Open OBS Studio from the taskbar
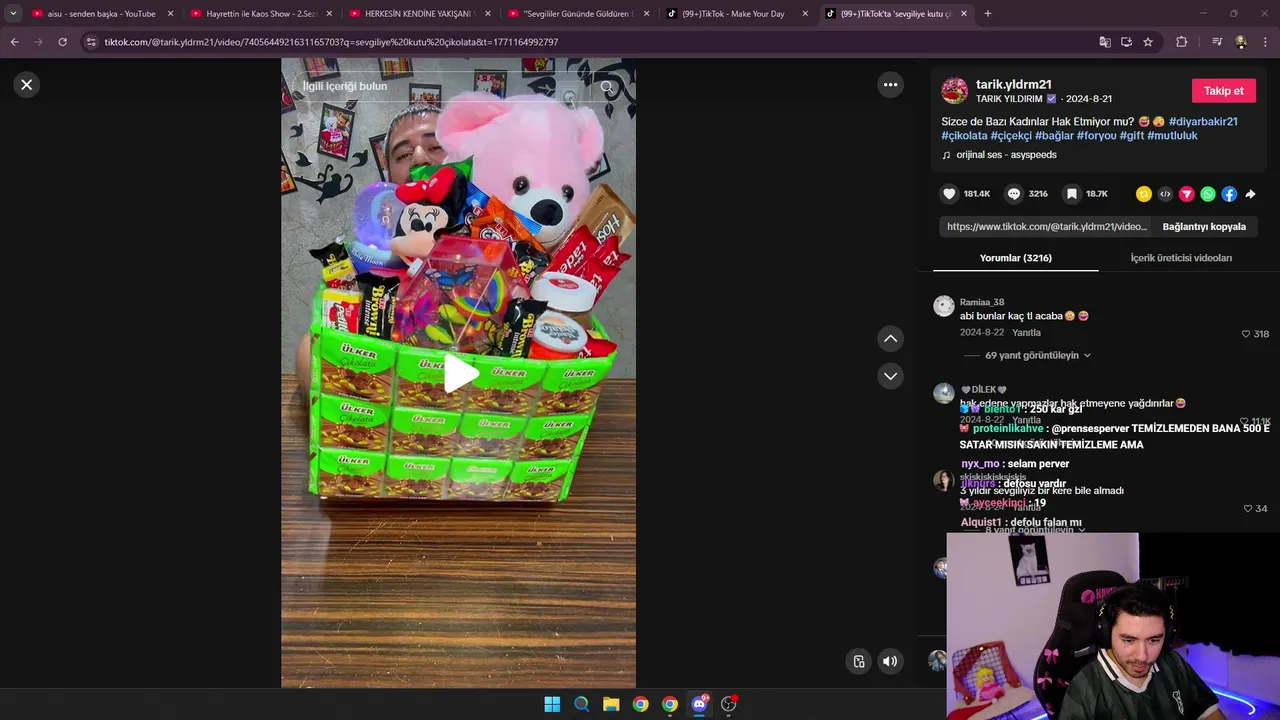The height and width of the screenshot is (720, 1280). coord(729,704)
